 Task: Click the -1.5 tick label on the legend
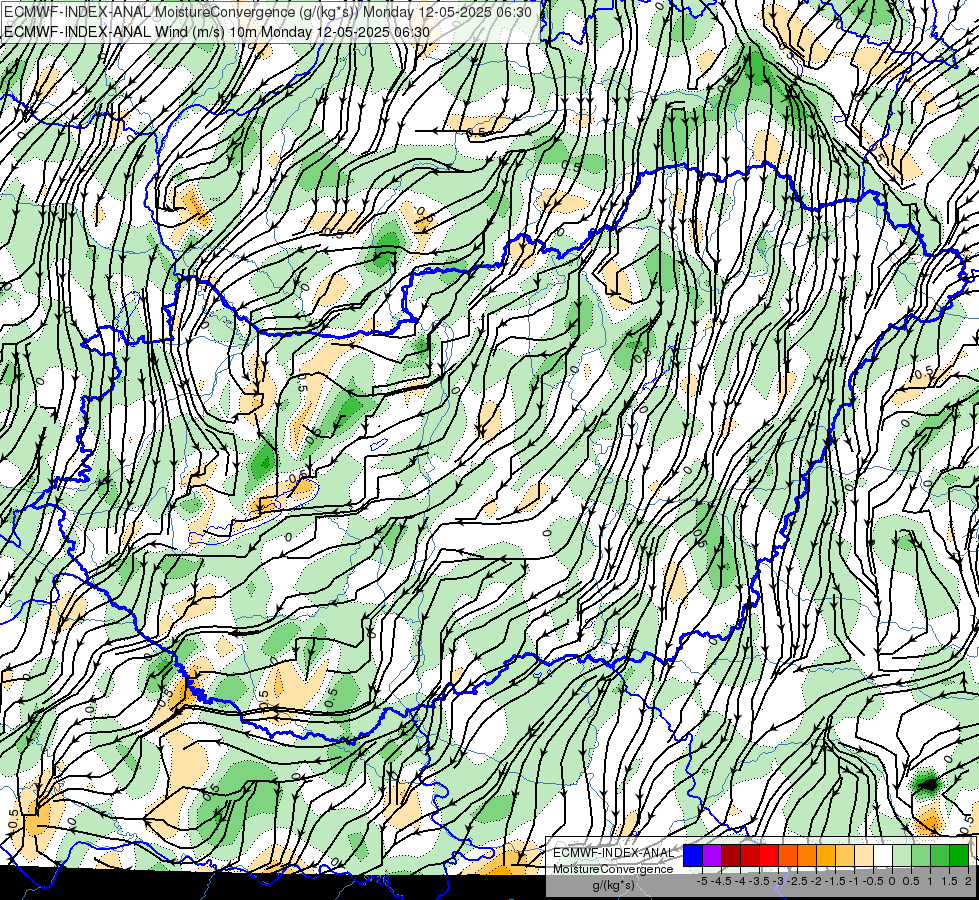(835, 881)
